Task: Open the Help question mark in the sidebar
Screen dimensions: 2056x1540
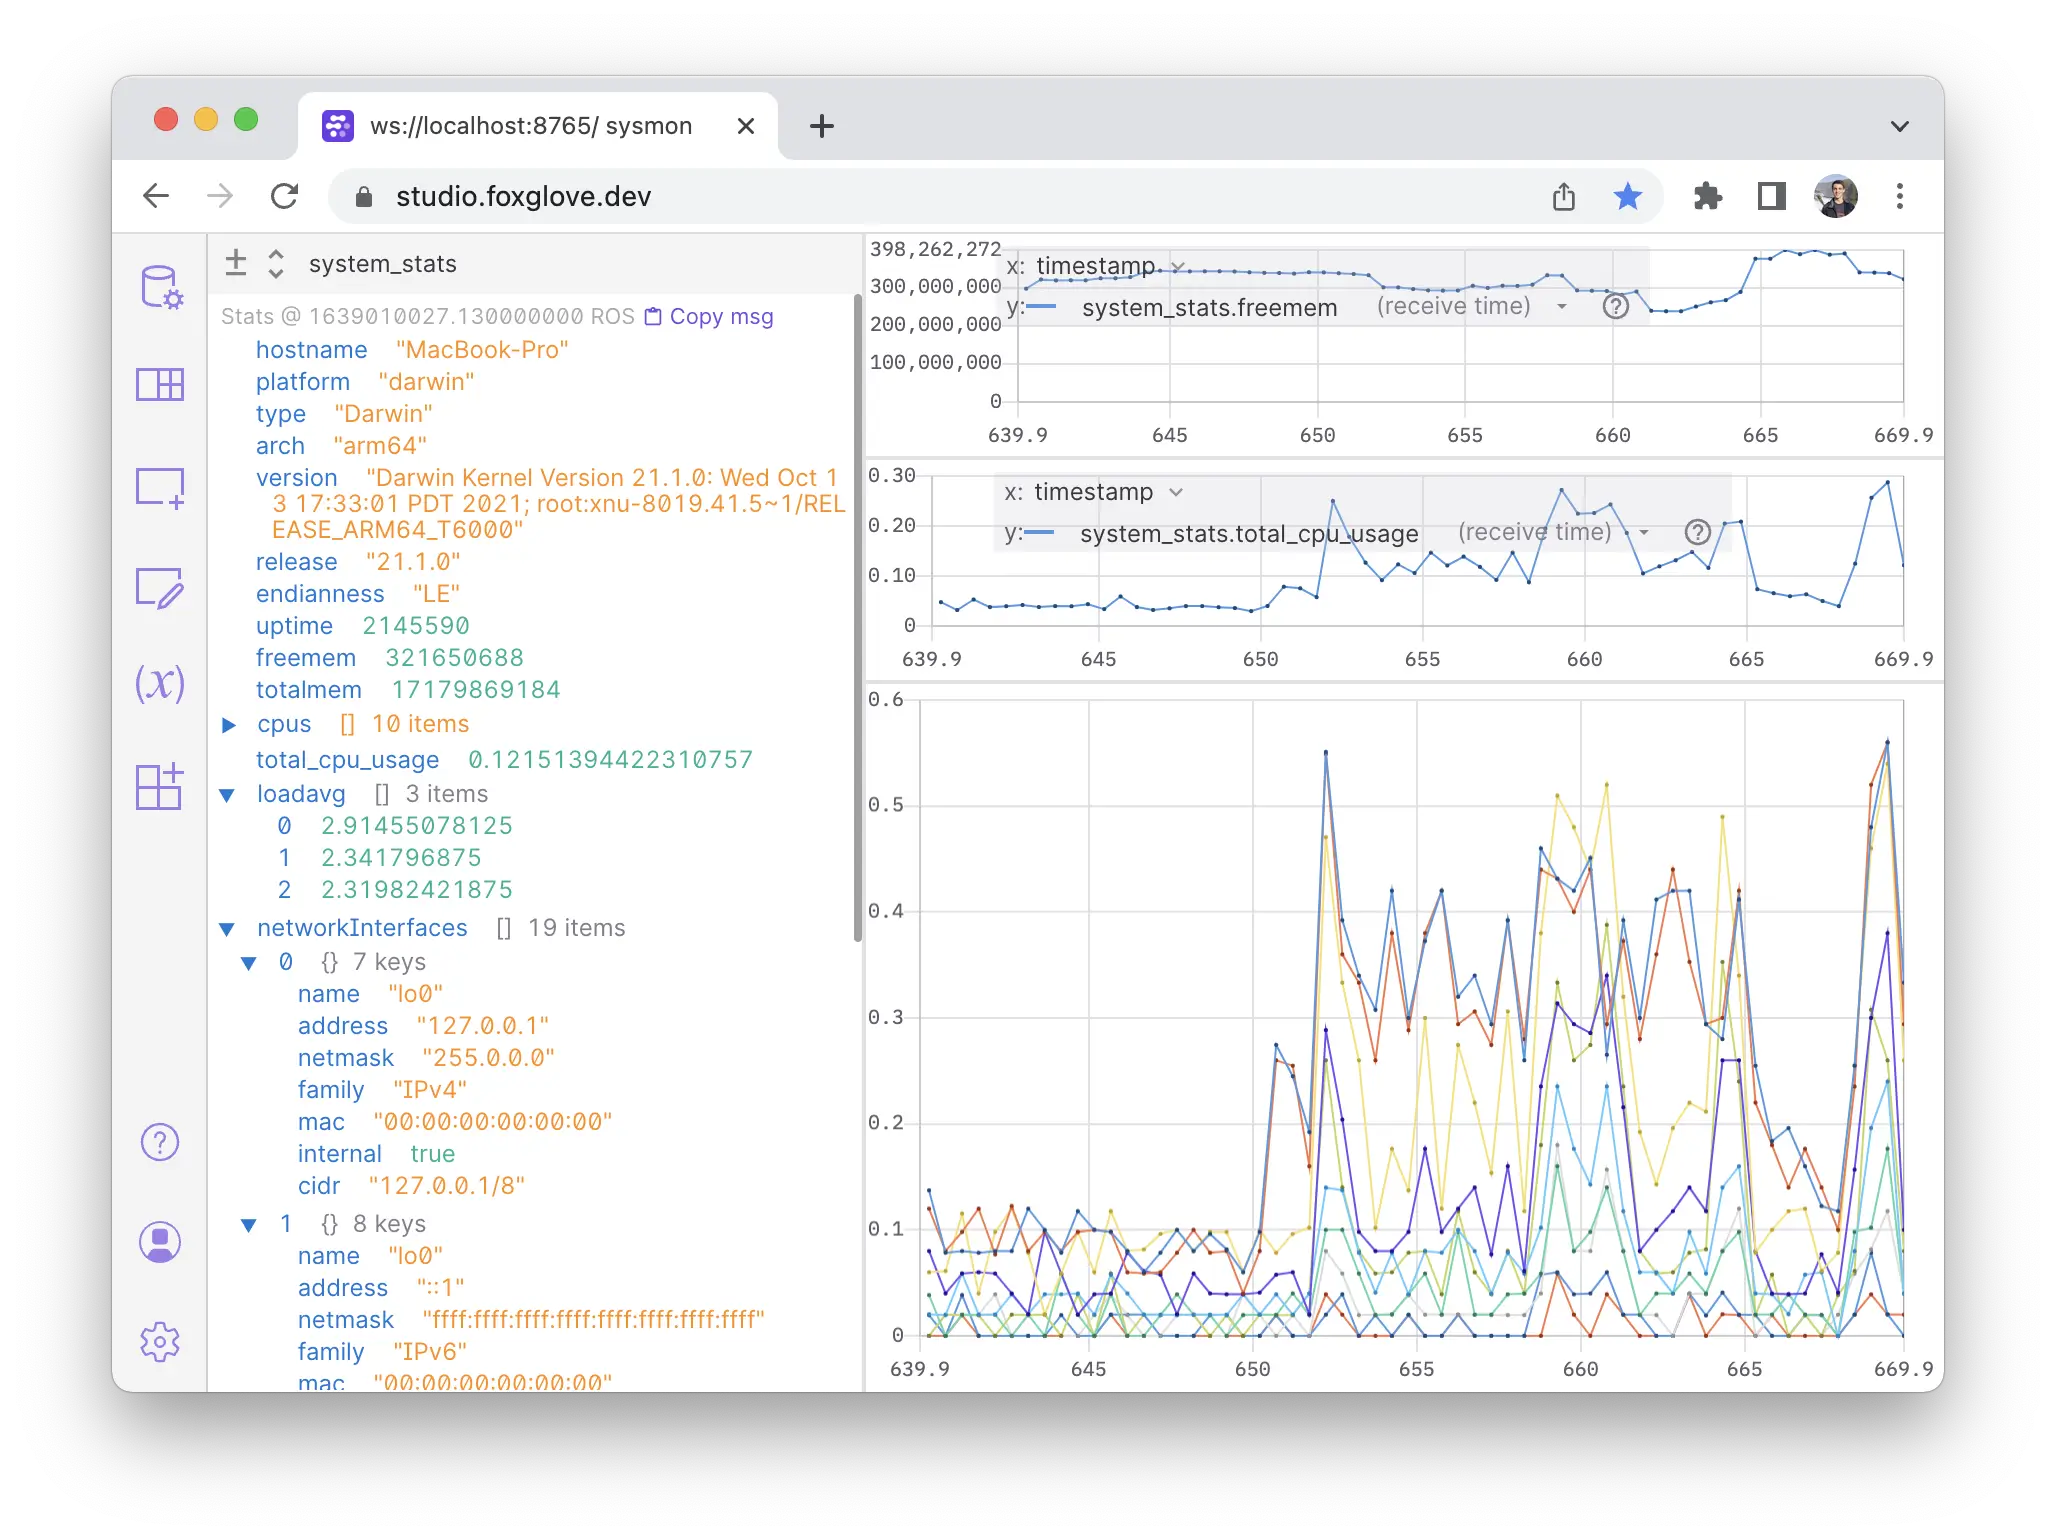Action: click(x=160, y=1141)
